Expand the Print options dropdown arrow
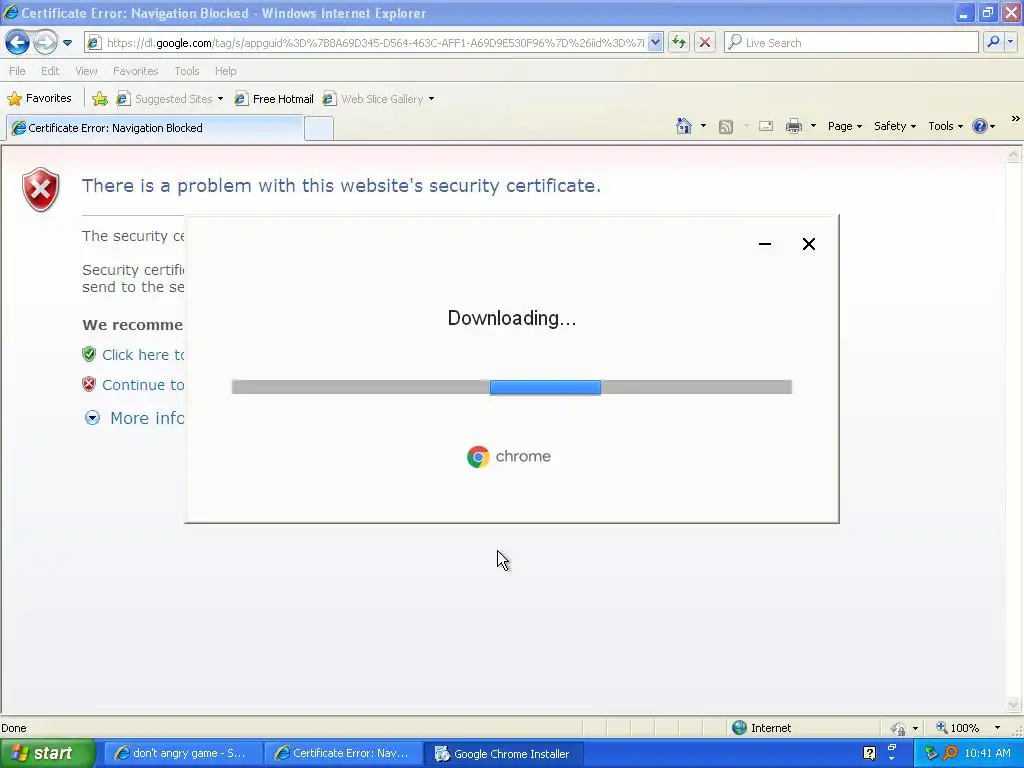This screenshot has width=1024, height=768. pyautogui.click(x=813, y=126)
